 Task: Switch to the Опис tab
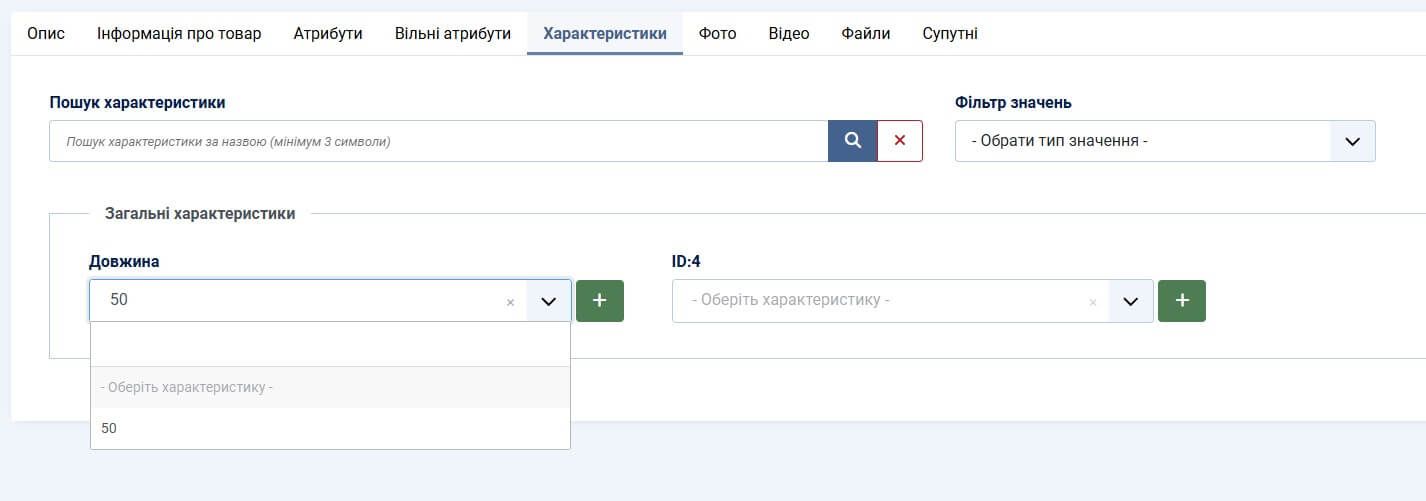click(x=46, y=33)
